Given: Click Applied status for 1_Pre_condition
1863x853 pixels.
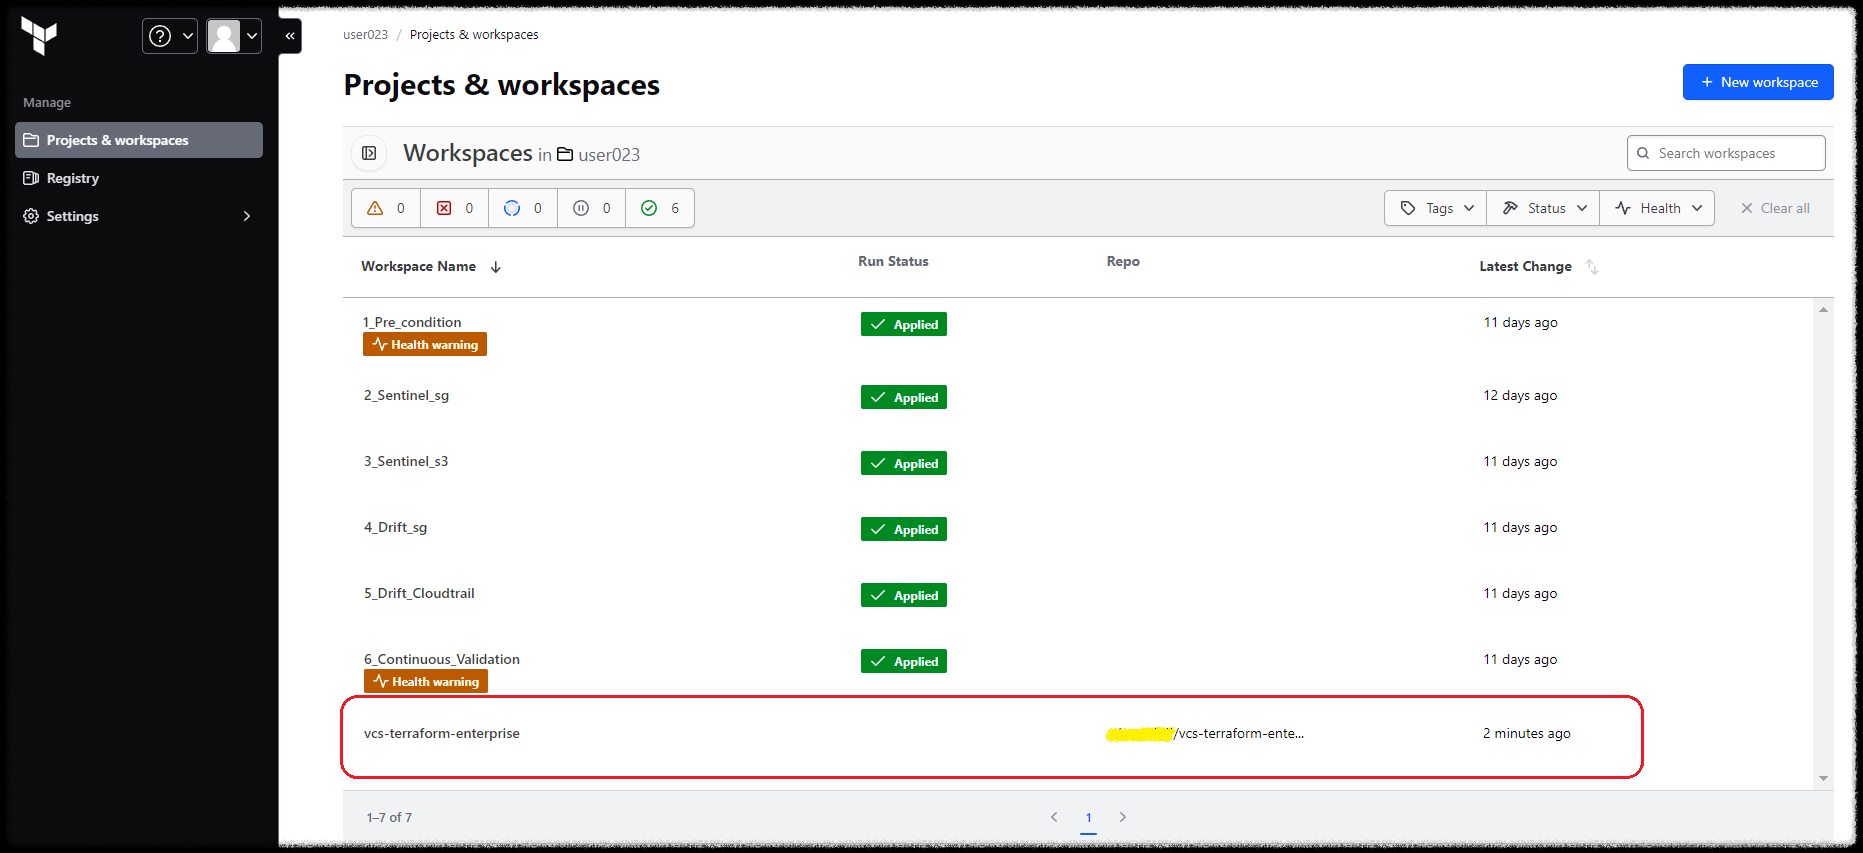Looking at the screenshot, I should pos(904,324).
